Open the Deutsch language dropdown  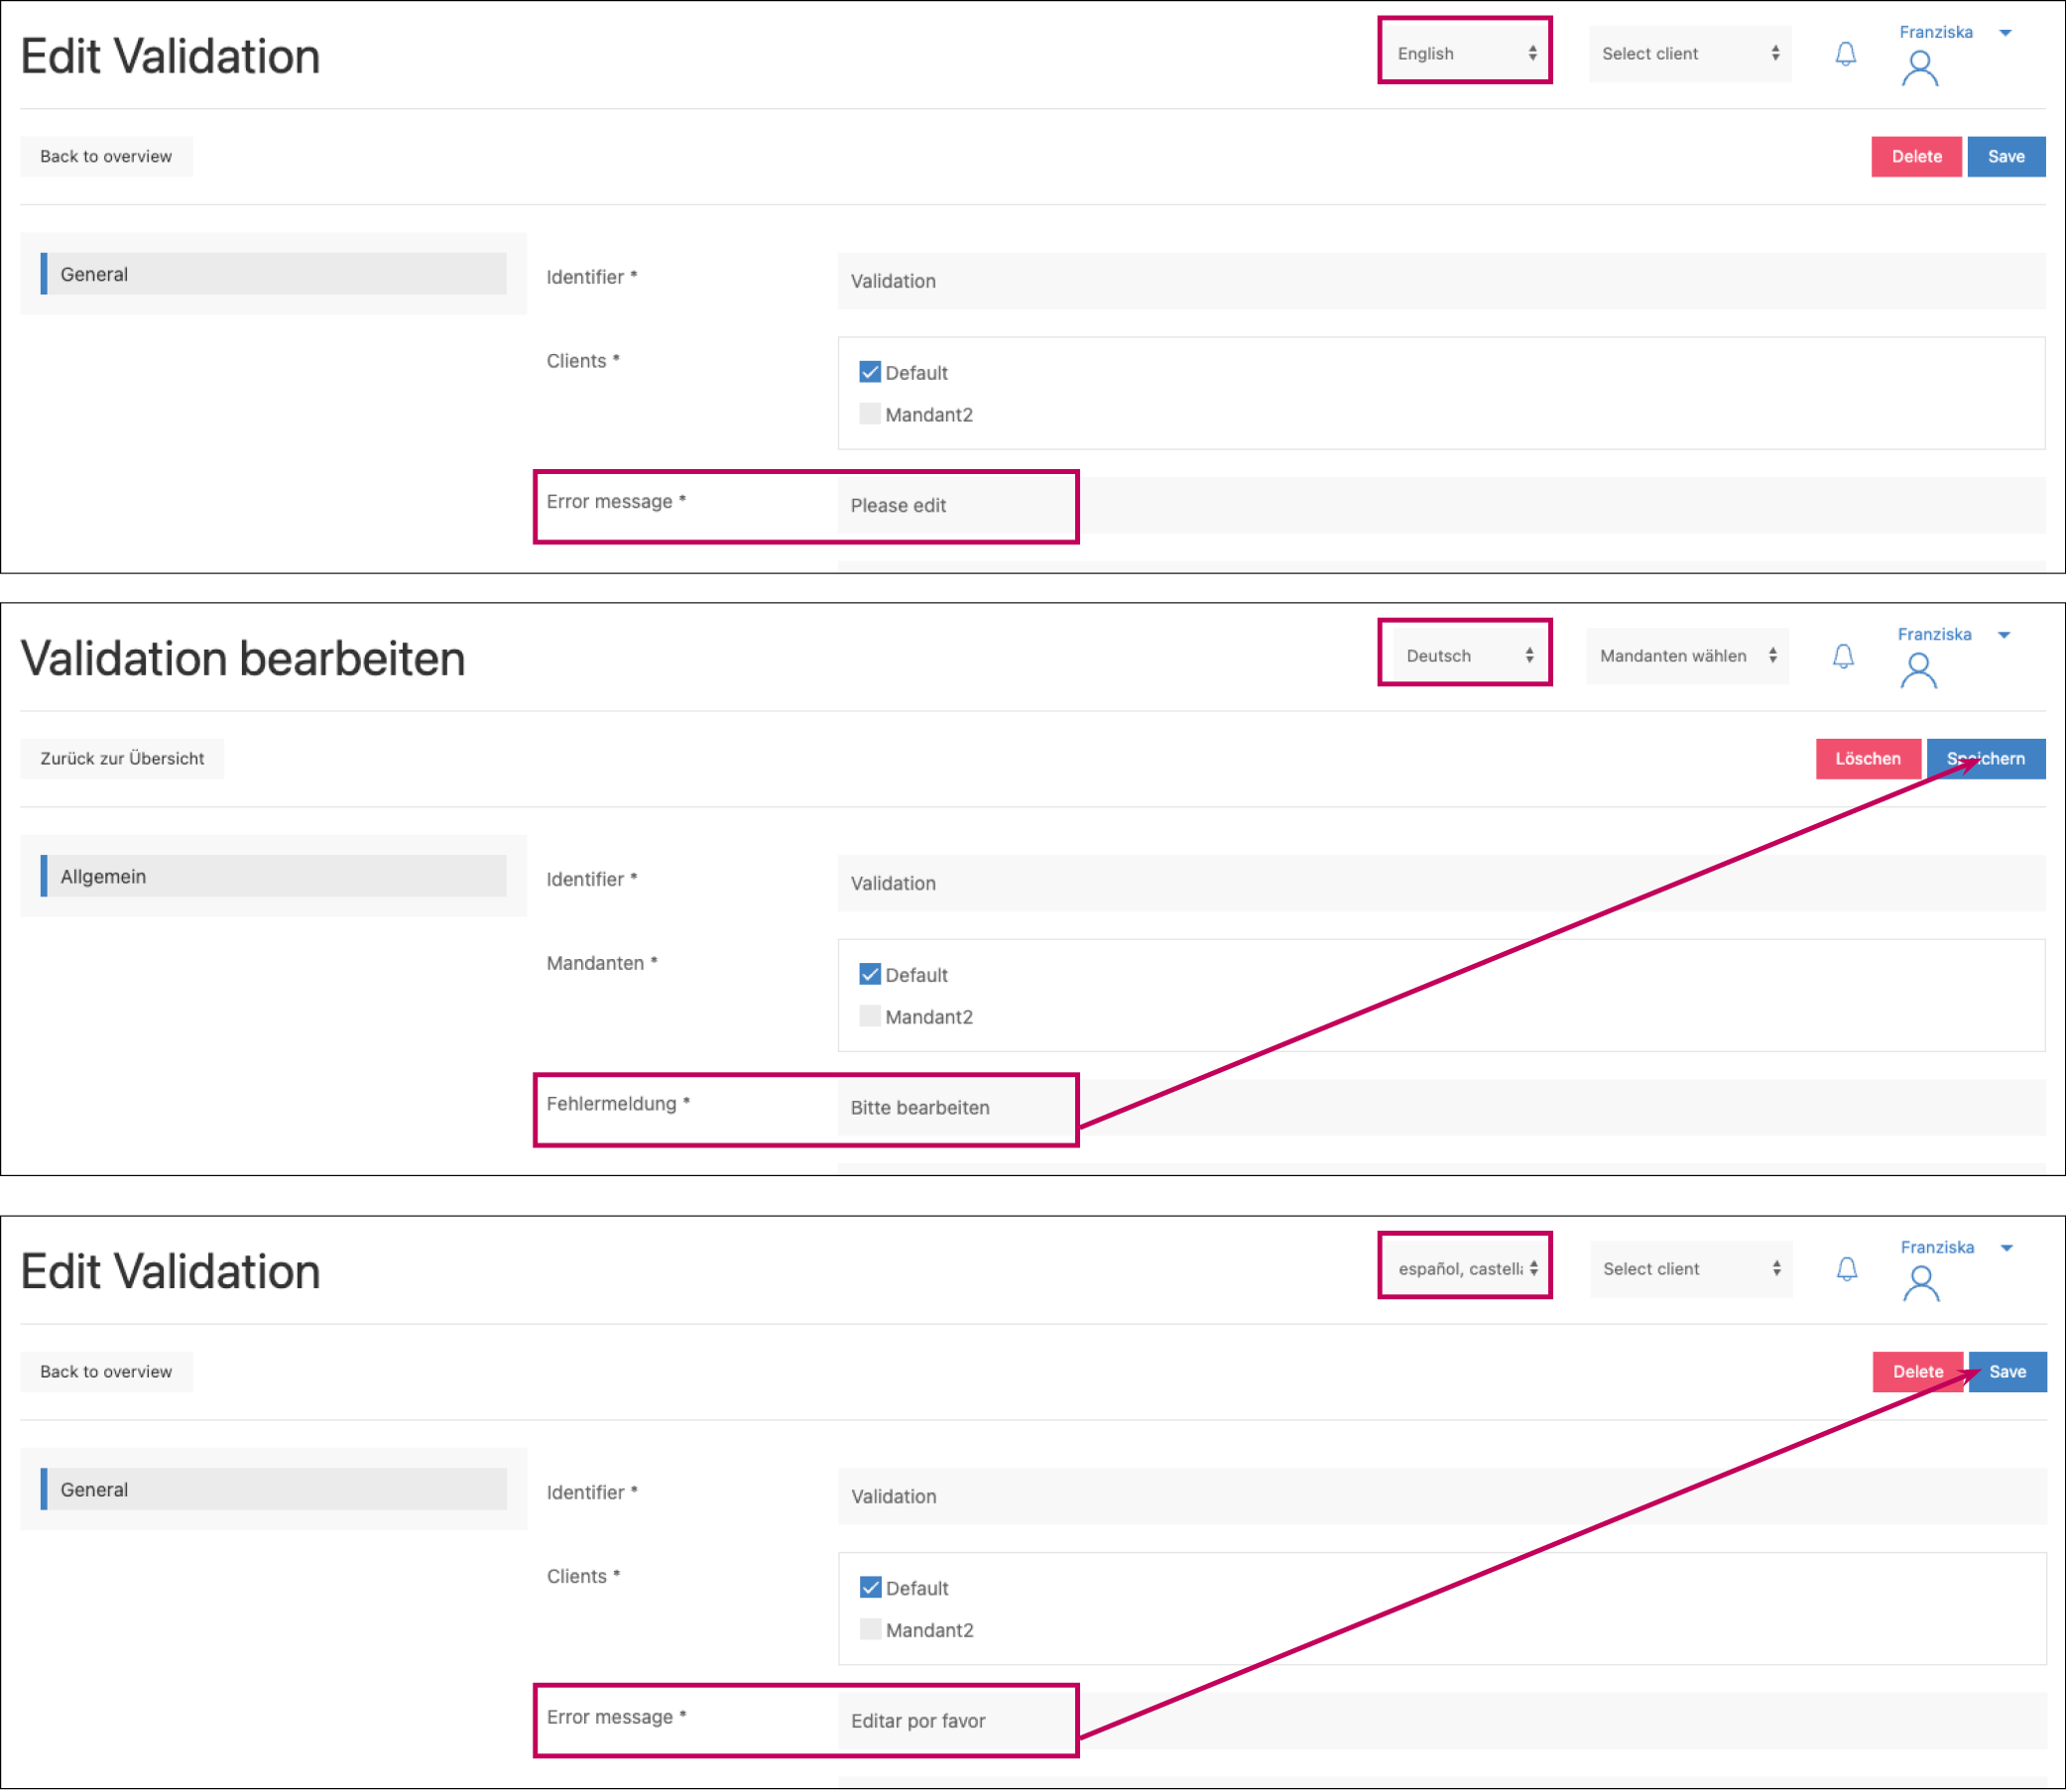1465,656
